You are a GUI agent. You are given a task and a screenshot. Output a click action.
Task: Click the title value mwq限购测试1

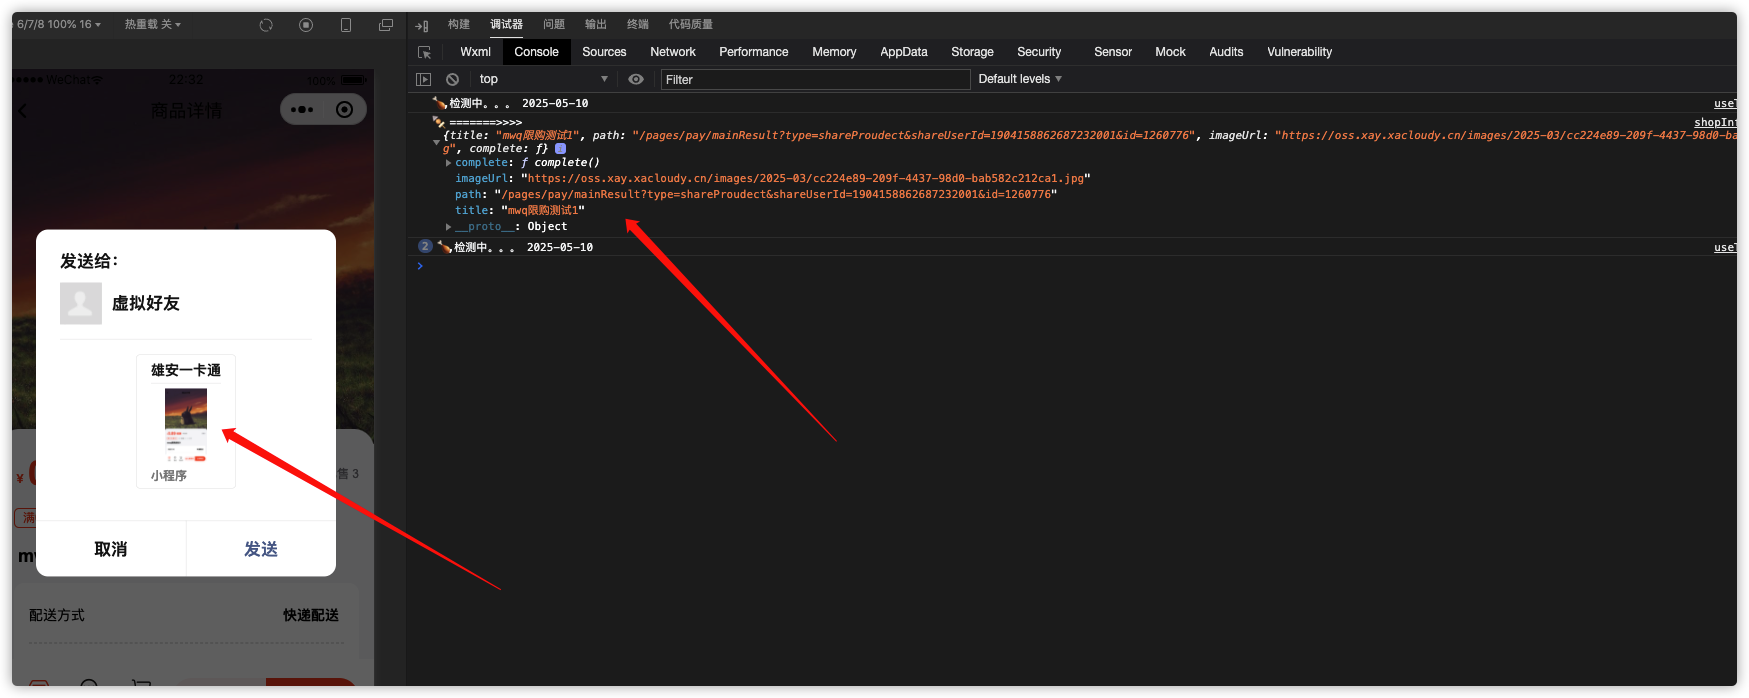[543, 210]
